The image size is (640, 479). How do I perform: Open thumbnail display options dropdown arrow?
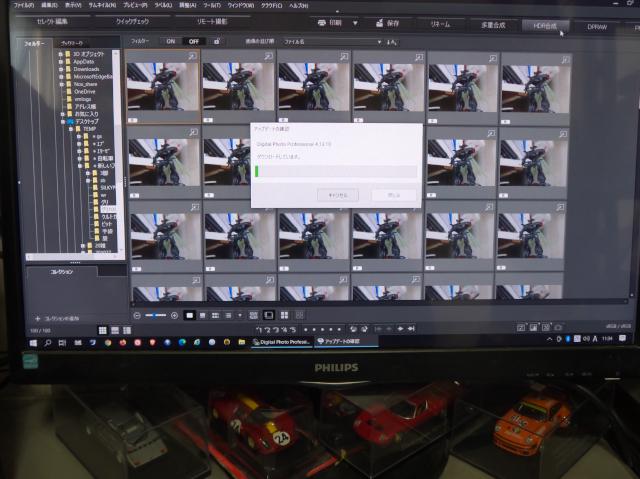(x=240, y=315)
